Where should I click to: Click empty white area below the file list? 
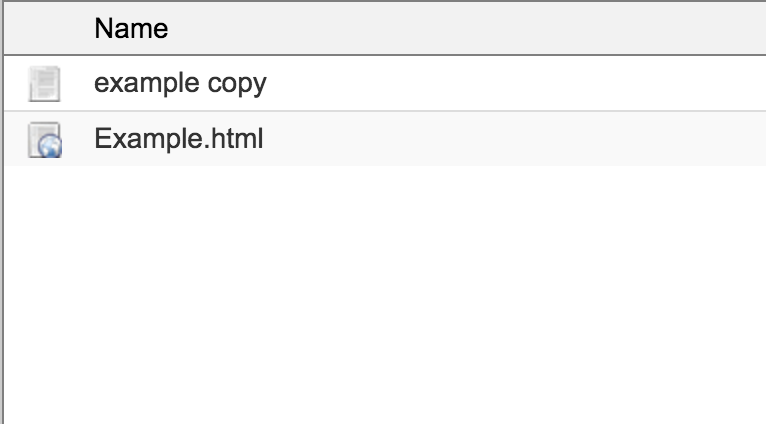385,295
